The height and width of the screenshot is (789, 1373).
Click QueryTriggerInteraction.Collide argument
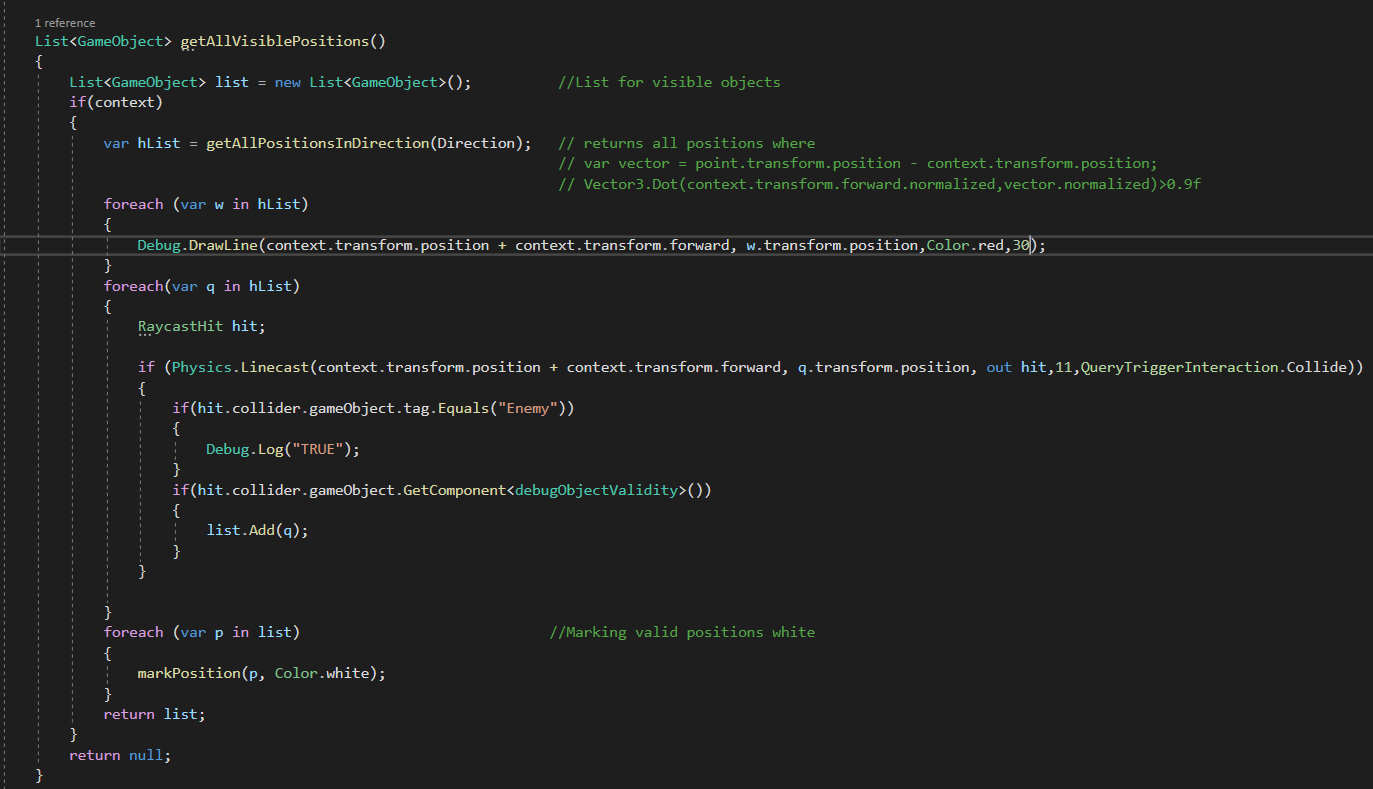pyautogui.click(x=1213, y=367)
